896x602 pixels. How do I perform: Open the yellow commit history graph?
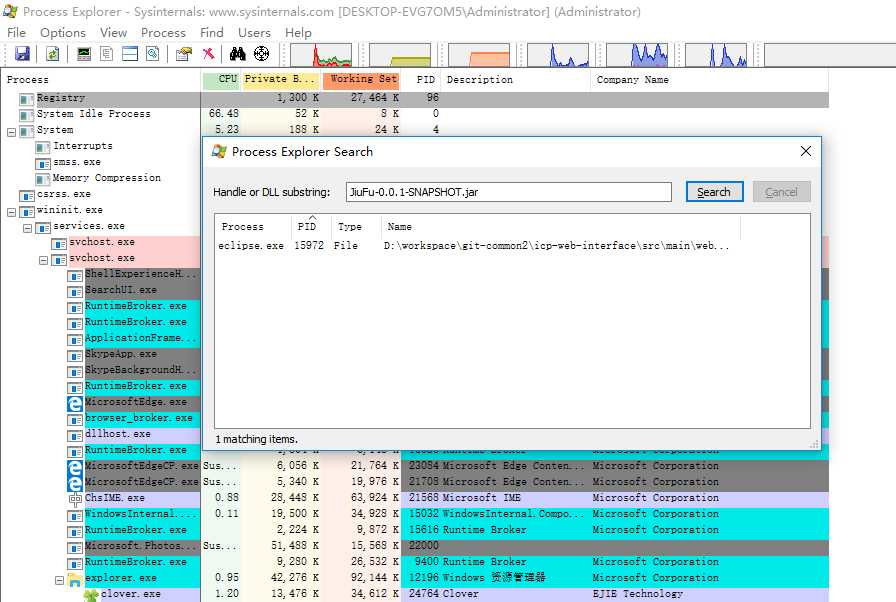pyautogui.click(x=400, y=55)
